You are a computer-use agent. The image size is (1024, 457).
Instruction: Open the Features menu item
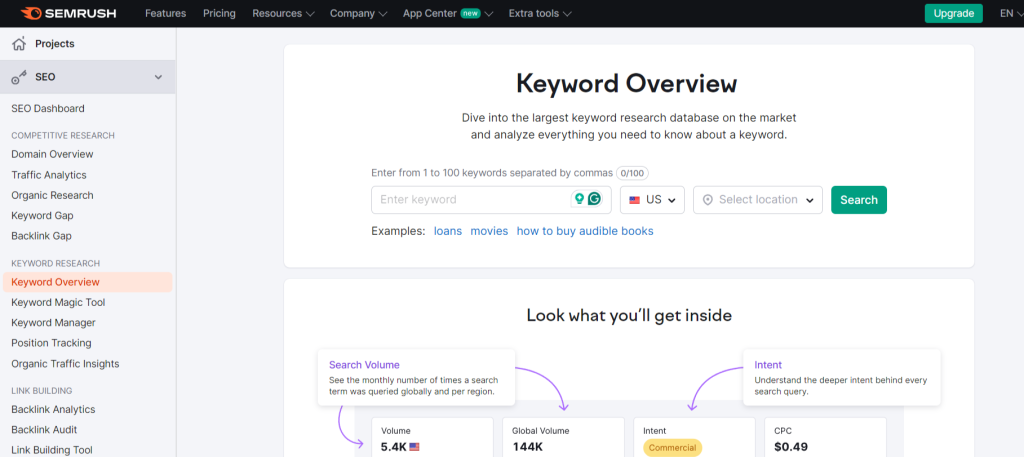(165, 13)
